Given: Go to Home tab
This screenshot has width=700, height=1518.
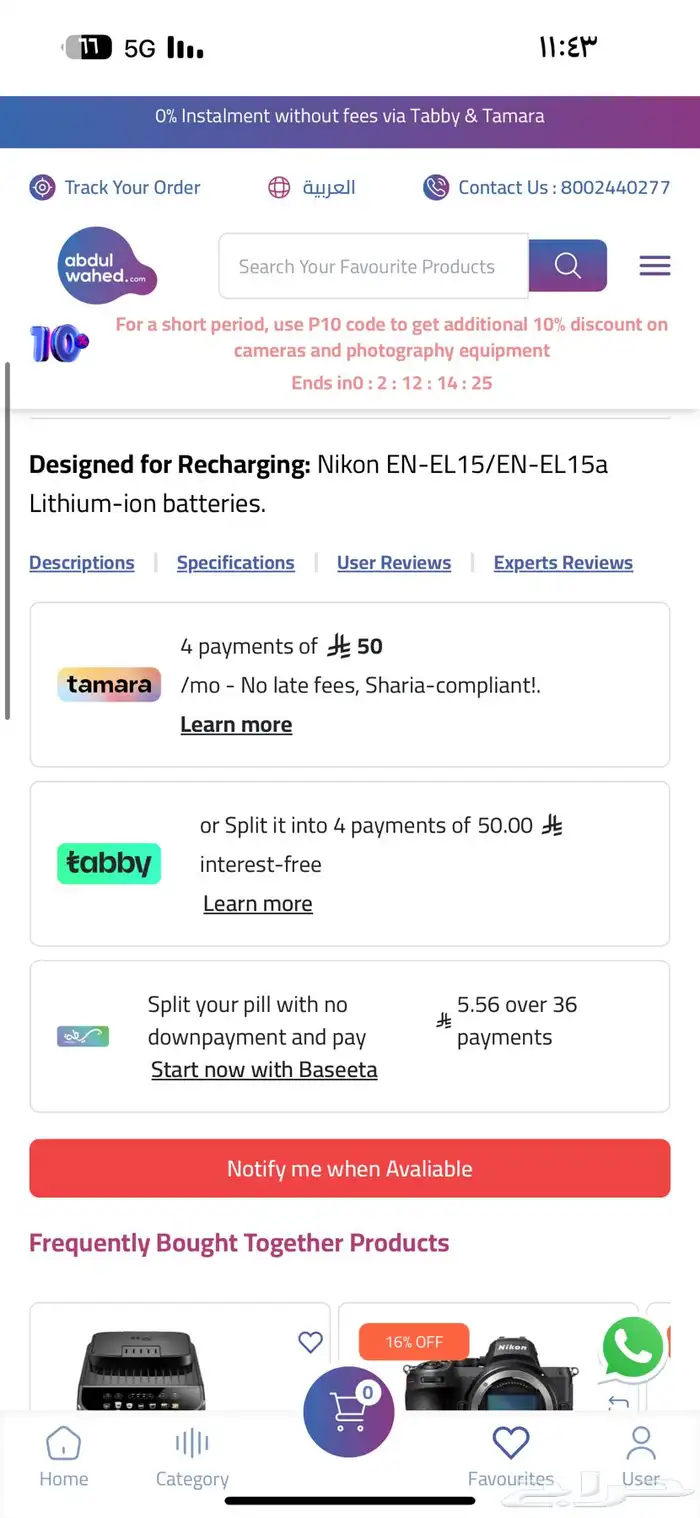Looking at the screenshot, I should tap(63, 1457).
